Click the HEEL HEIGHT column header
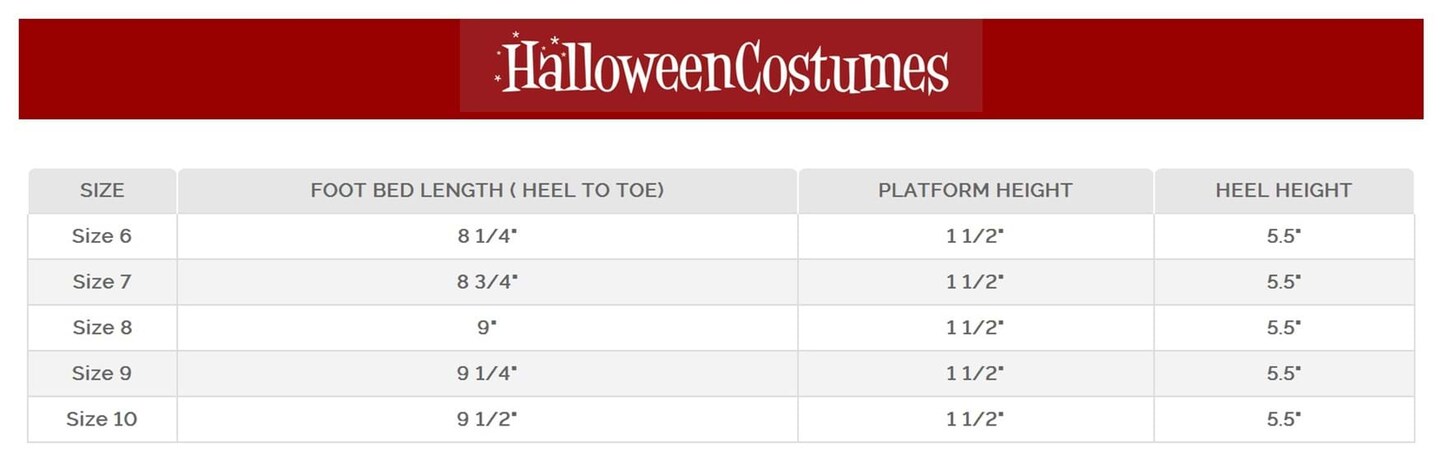This screenshot has width=1440, height=470. (x=1283, y=190)
